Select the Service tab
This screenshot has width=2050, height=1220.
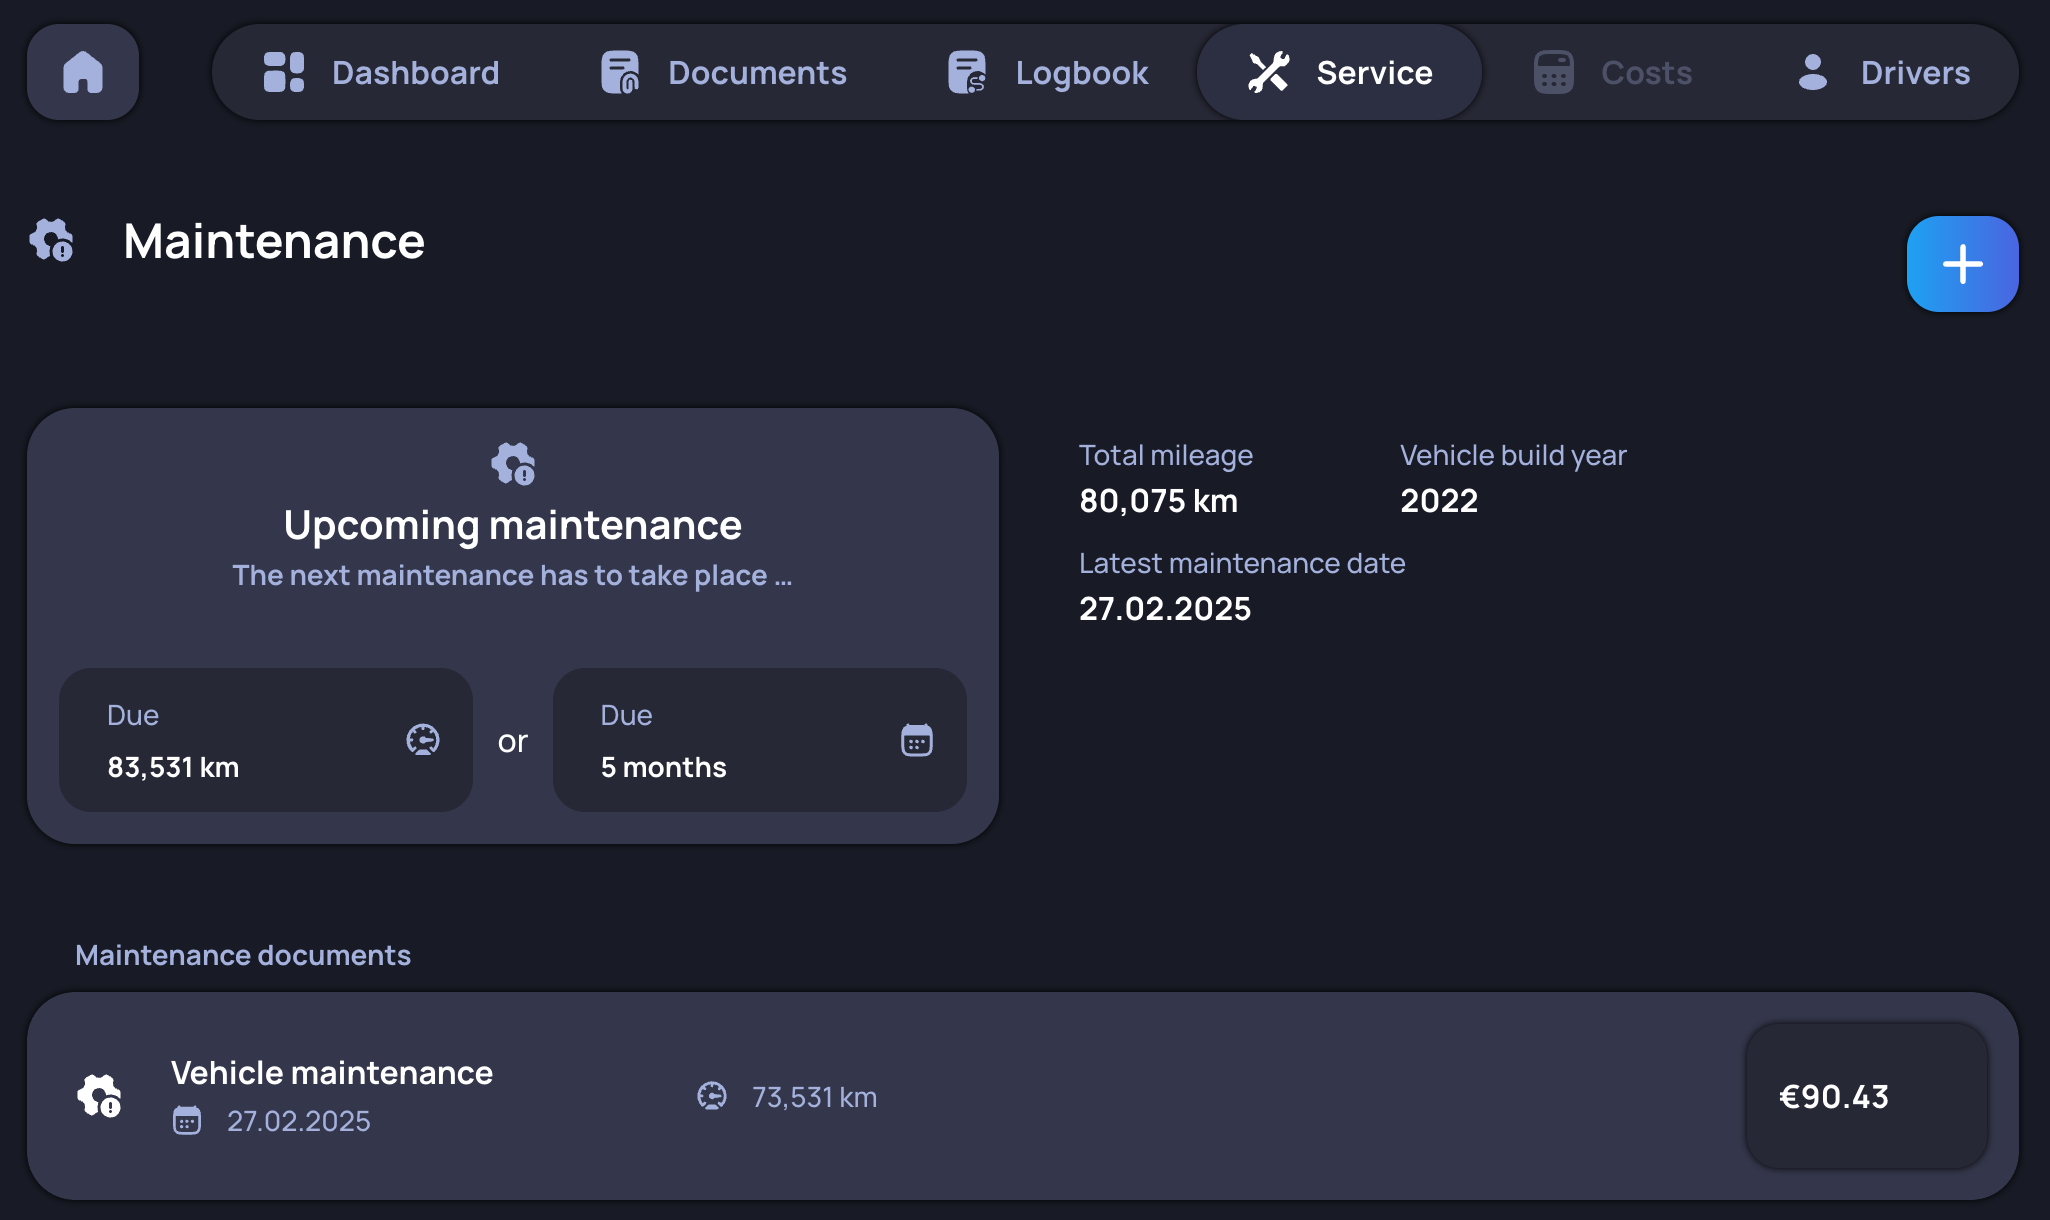point(1340,72)
